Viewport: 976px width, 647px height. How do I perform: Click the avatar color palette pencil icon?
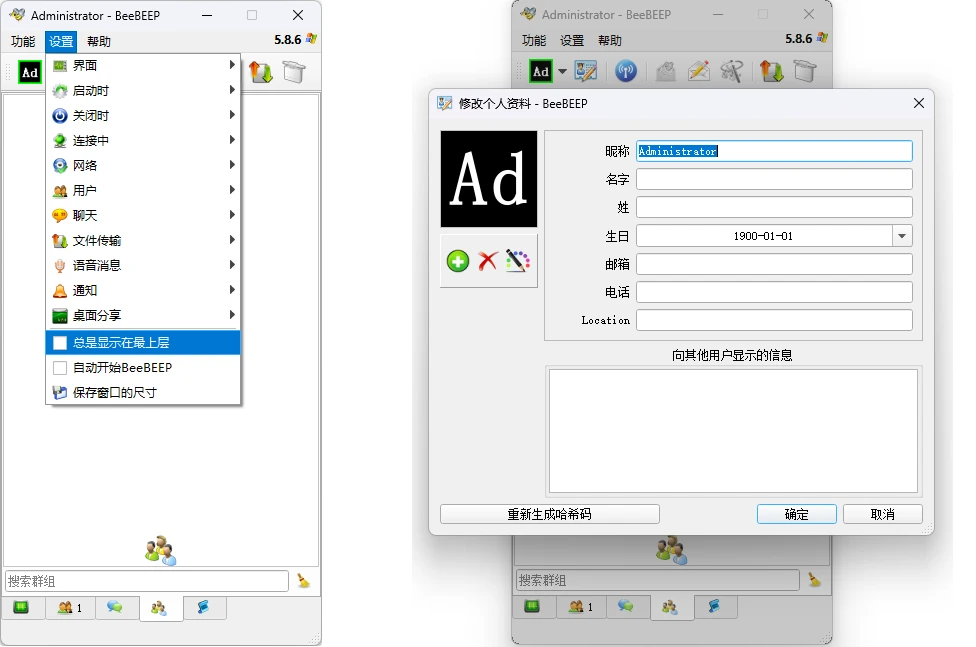[x=518, y=261]
